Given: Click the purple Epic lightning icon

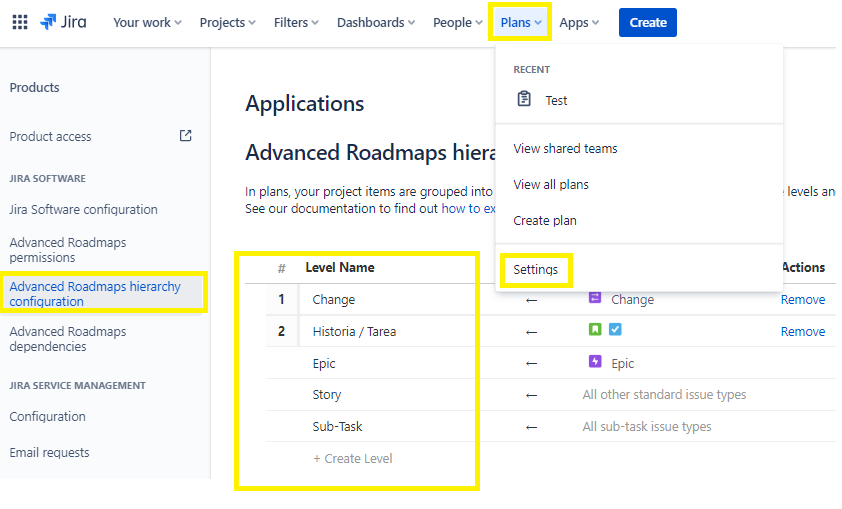Looking at the screenshot, I should 595,361.
